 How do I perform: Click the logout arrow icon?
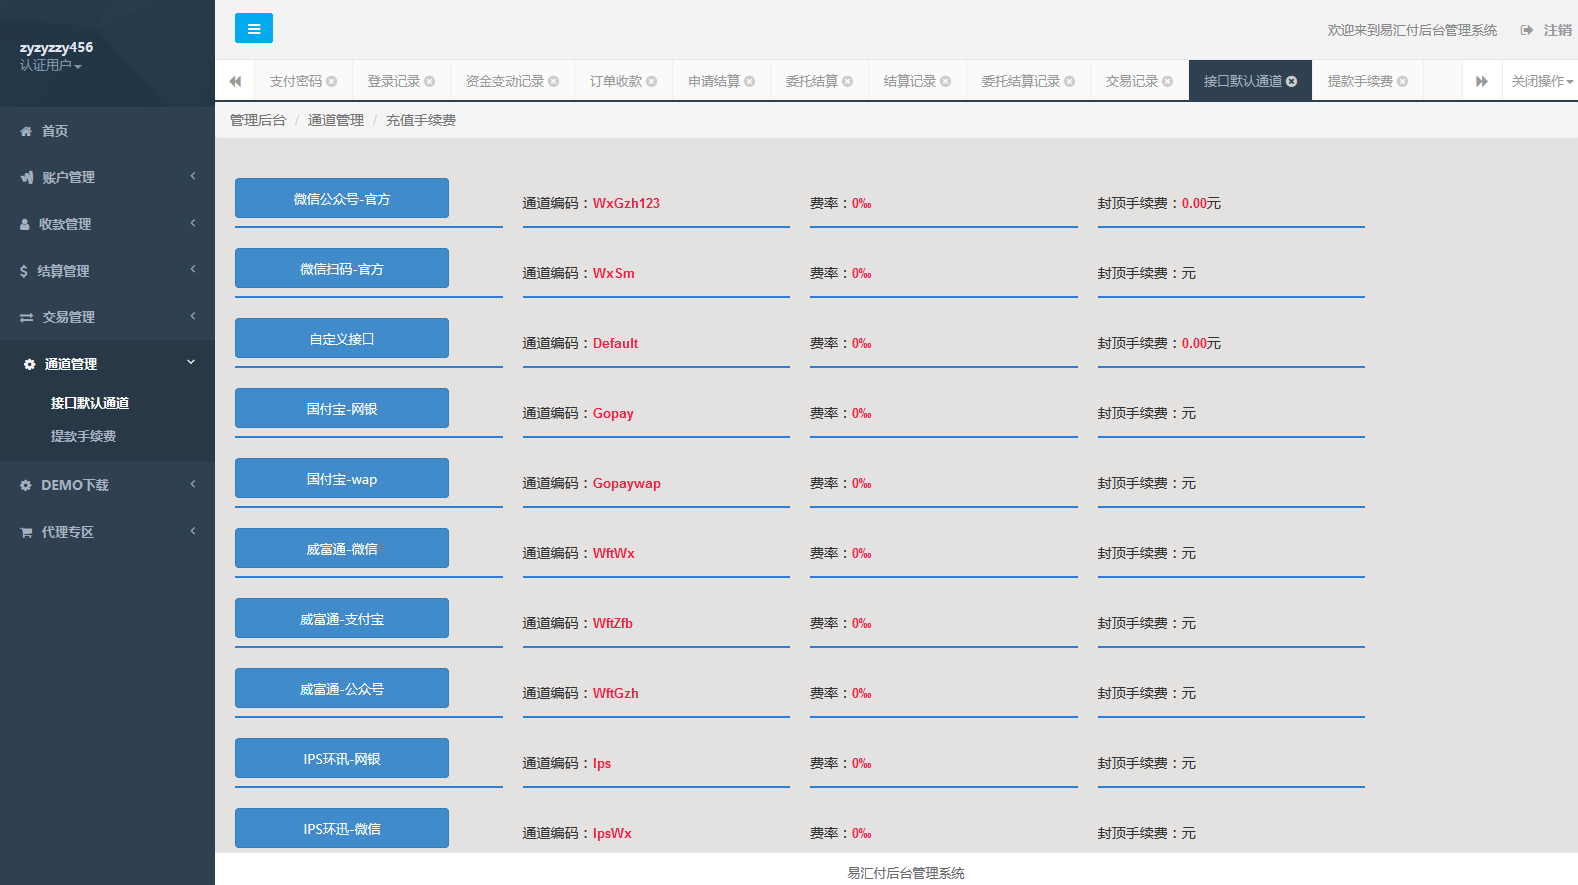[x=1526, y=30]
